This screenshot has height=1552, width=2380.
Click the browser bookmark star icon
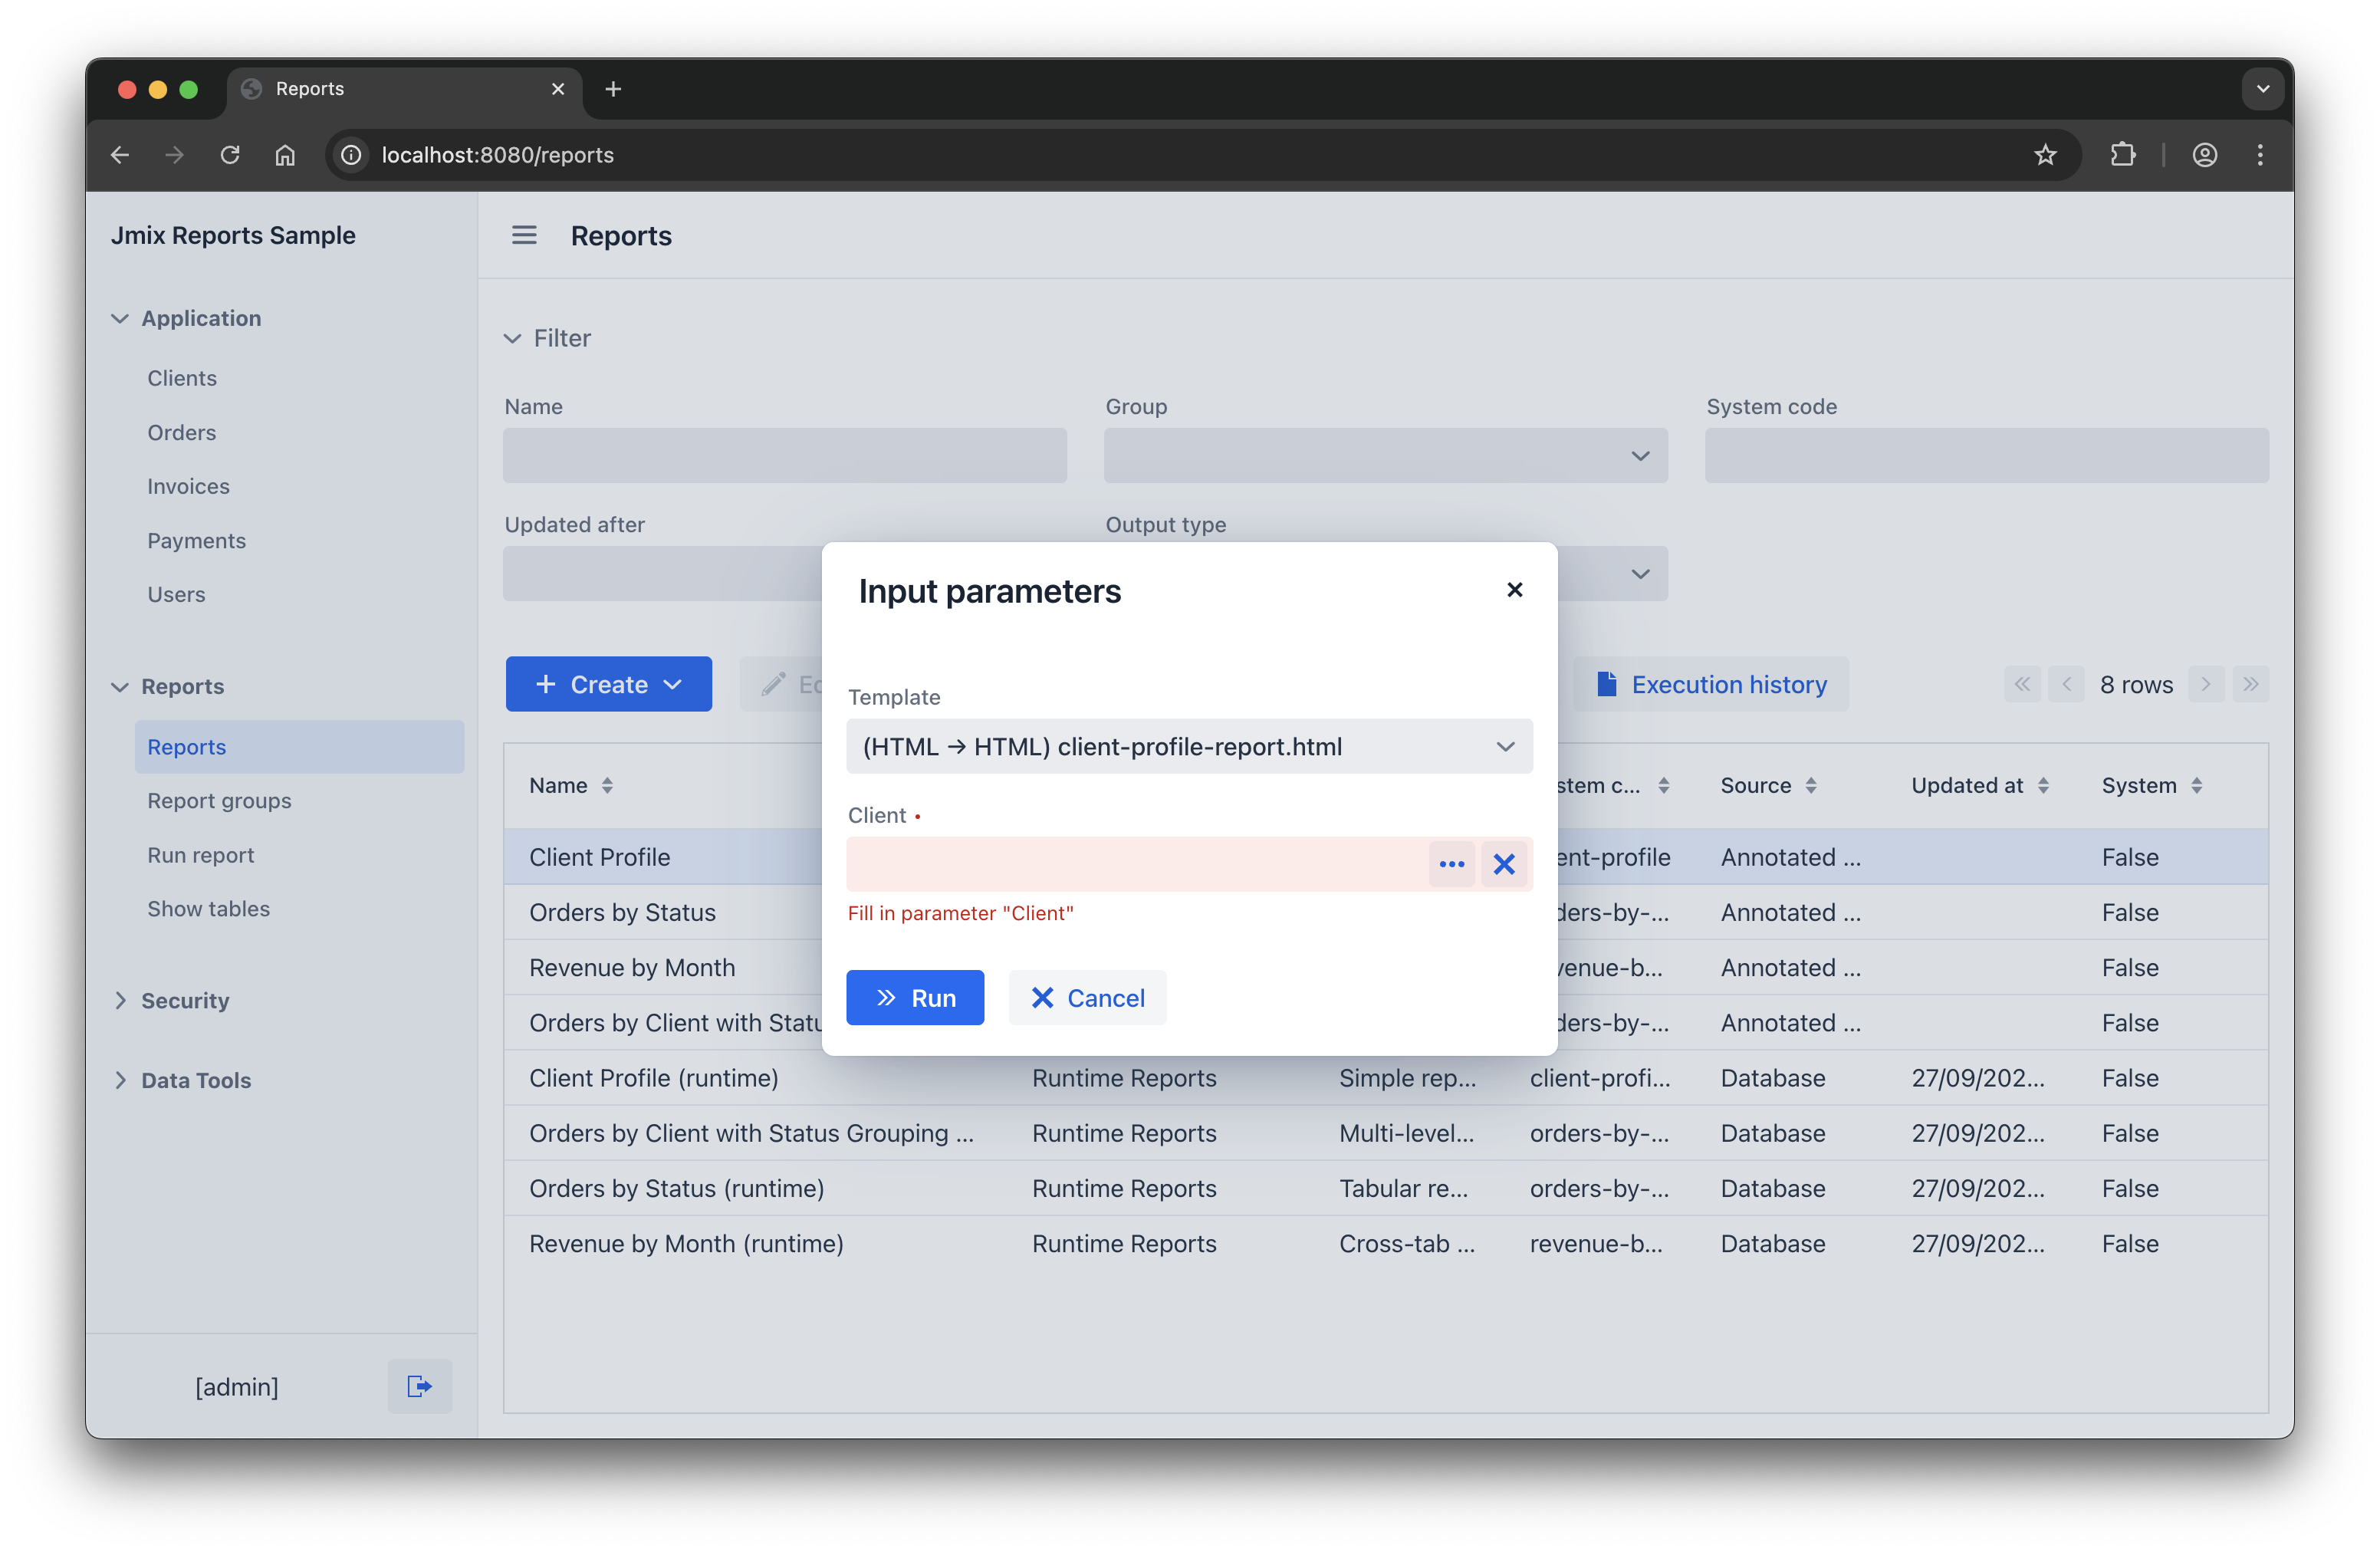point(2045,155)
